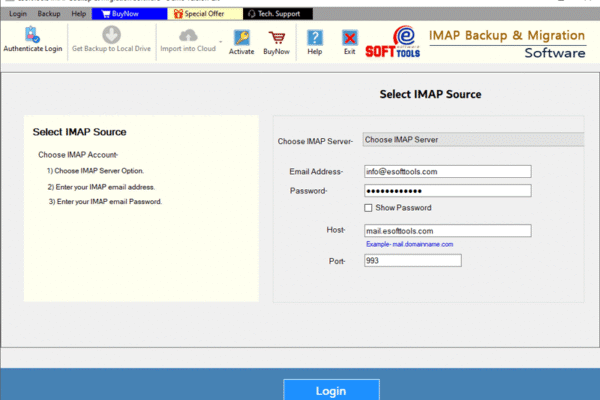Click the blue BuyNow menu bar button
This screenshot has width=600, height=400.
coord(129,14)
